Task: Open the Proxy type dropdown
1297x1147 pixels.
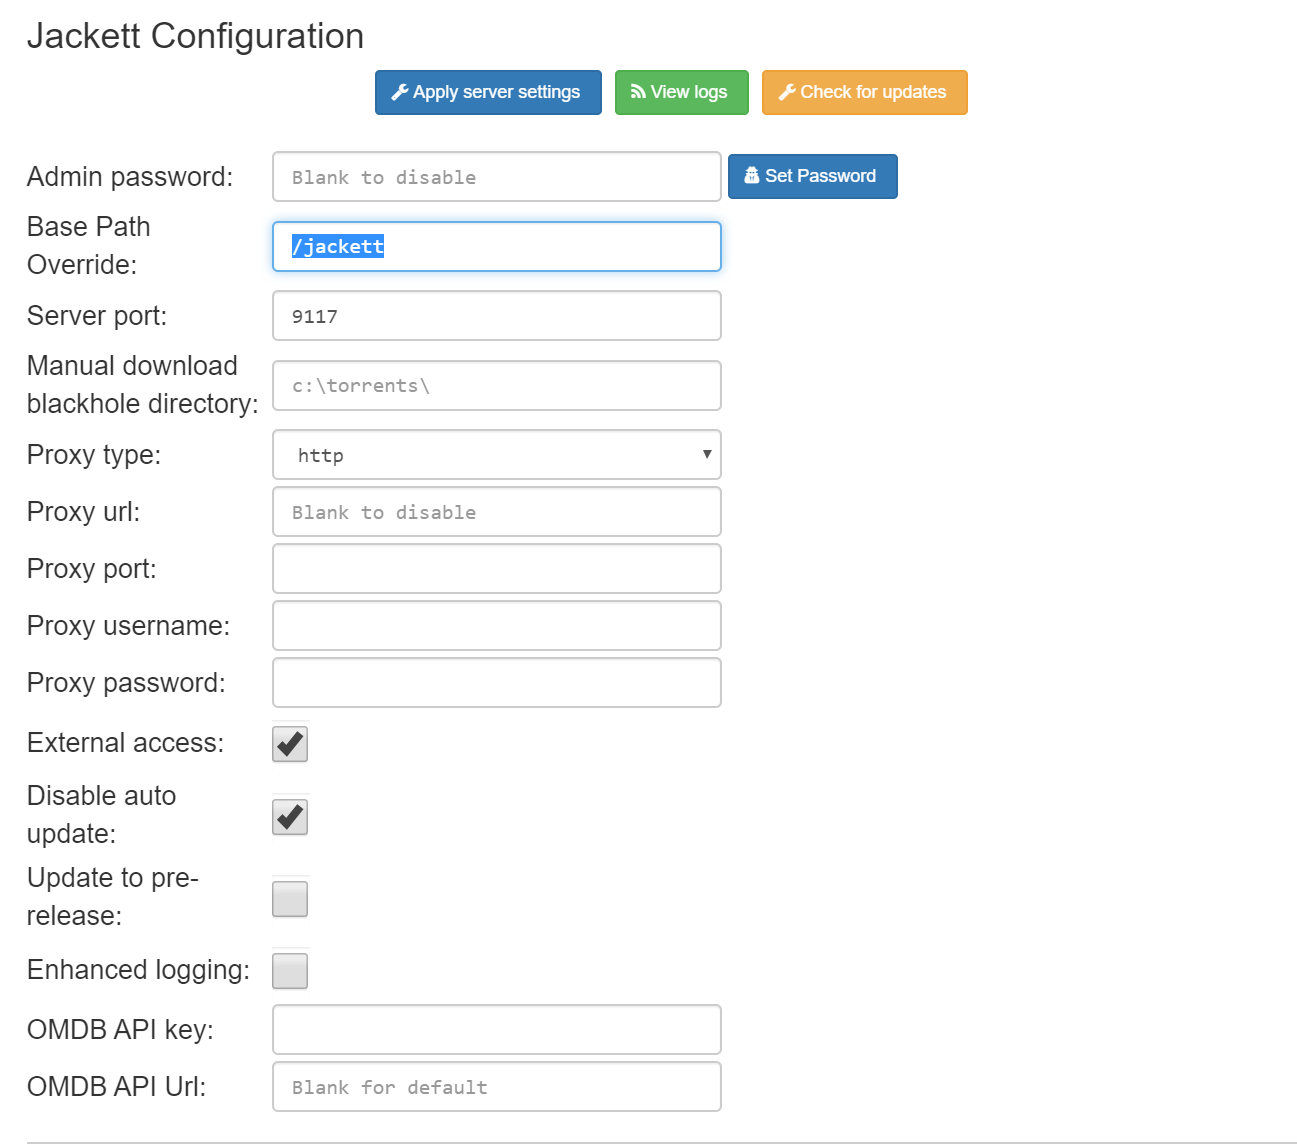Action: 496,455
